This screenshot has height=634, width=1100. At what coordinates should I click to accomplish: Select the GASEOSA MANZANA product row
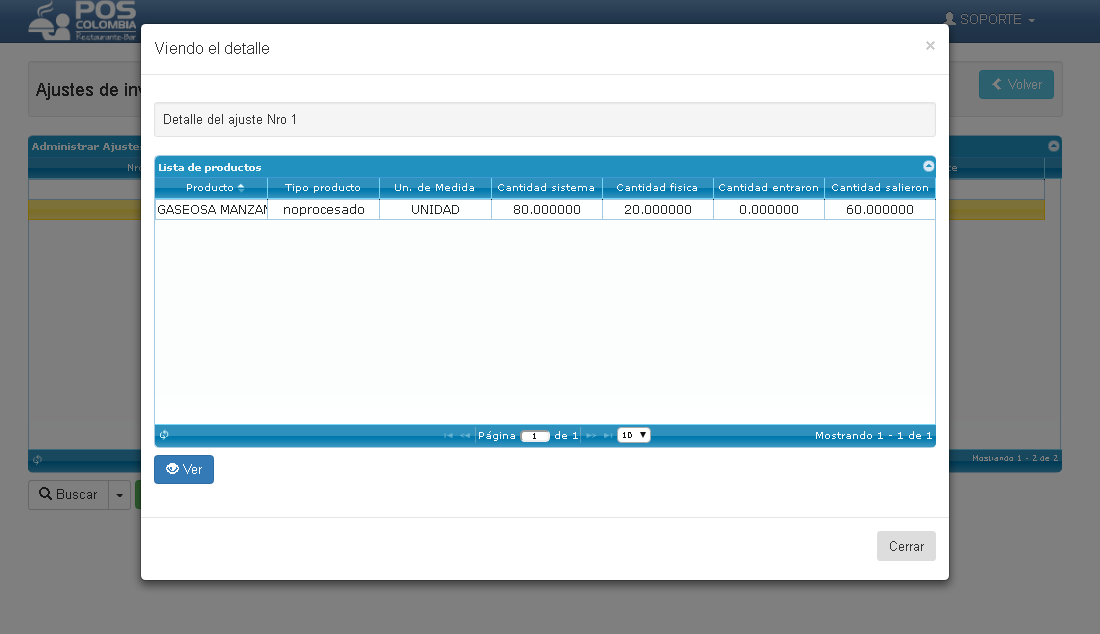tap(545, 210)
